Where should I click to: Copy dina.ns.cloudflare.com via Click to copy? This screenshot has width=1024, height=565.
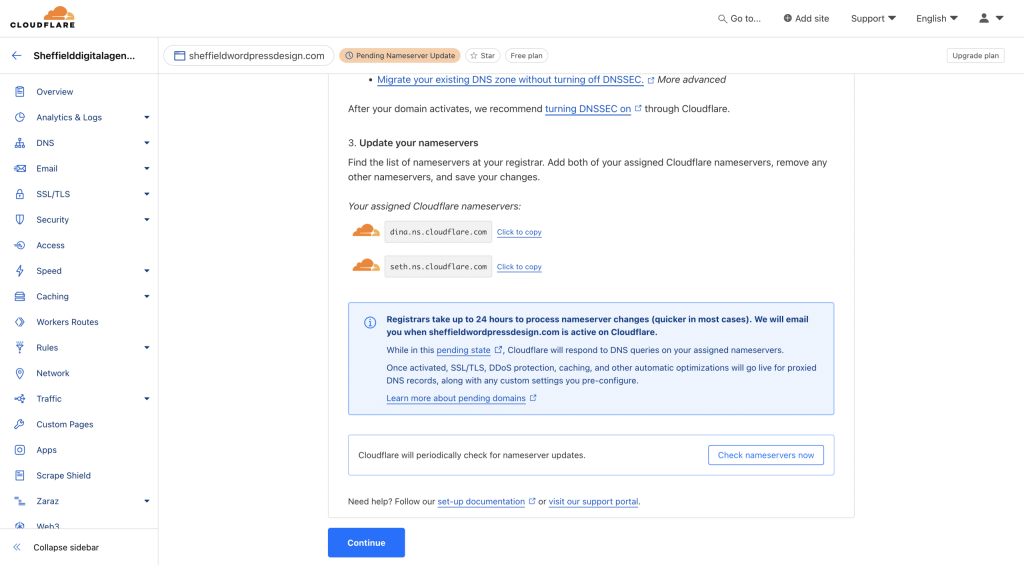pos(519,232)
